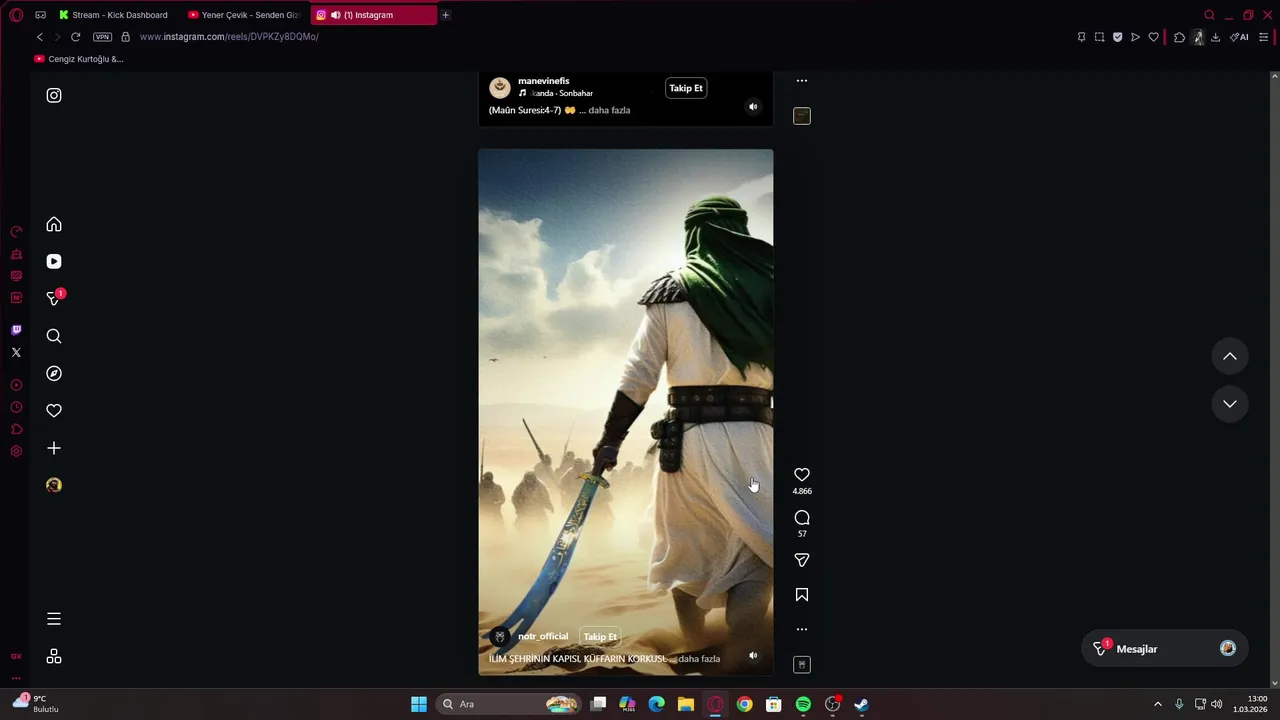Screen dimensions: 1280x720
Task: Switch to Stream - Kick Dashboard tab
Action: point(113,15)
